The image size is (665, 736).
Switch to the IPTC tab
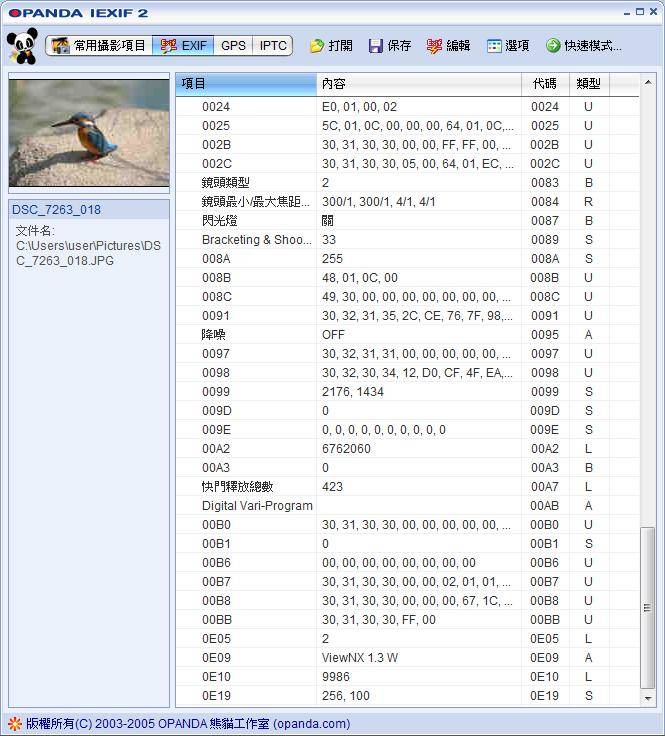(273, 46)
